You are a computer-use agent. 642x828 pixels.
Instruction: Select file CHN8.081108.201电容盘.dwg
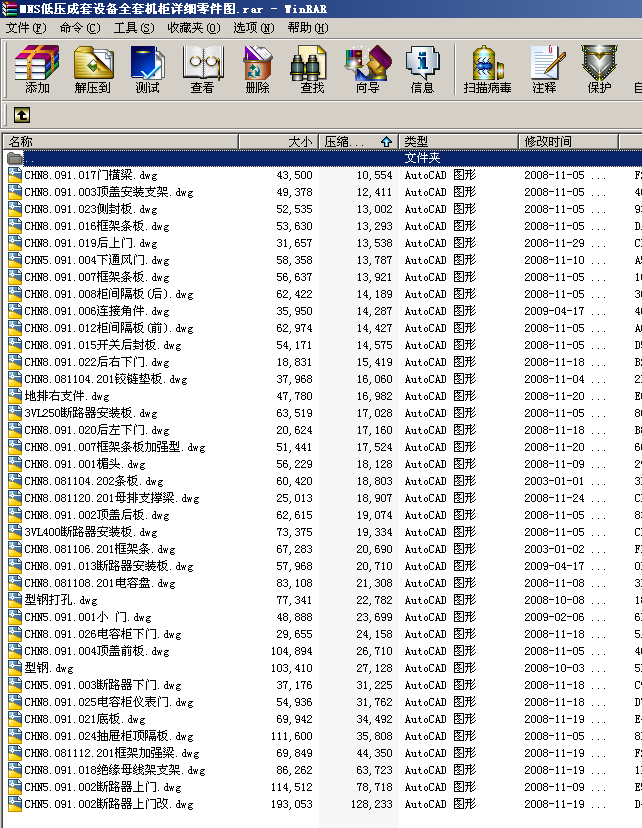click(100, 583)
